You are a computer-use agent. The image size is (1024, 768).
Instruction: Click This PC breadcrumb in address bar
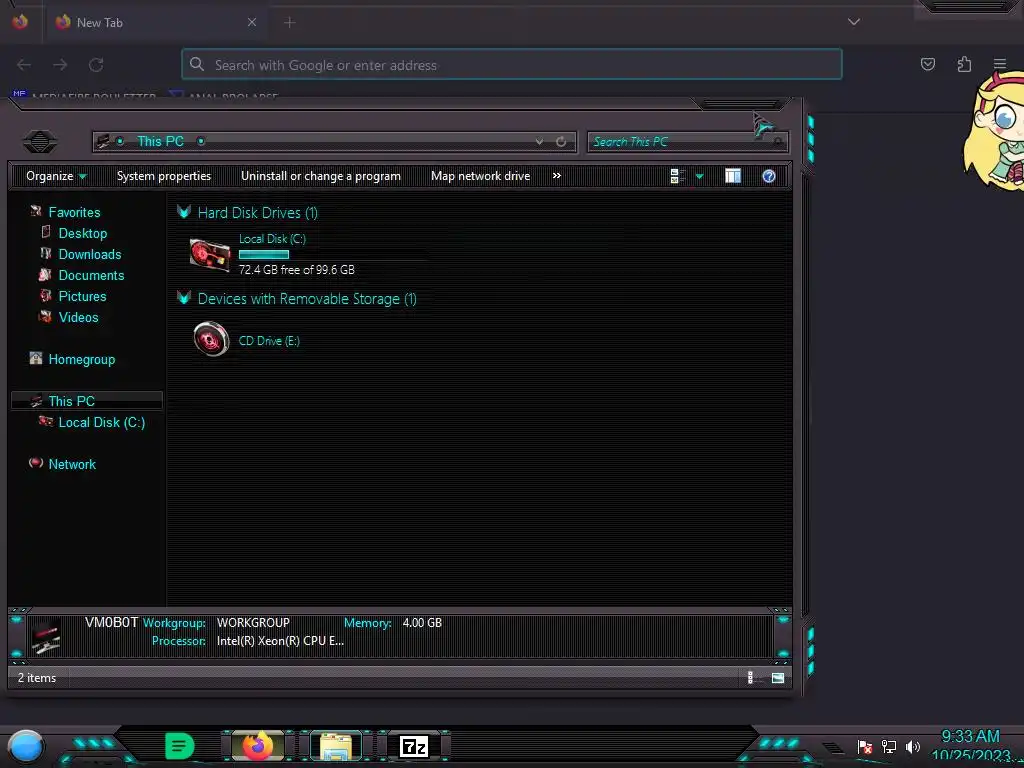(161, 141)
